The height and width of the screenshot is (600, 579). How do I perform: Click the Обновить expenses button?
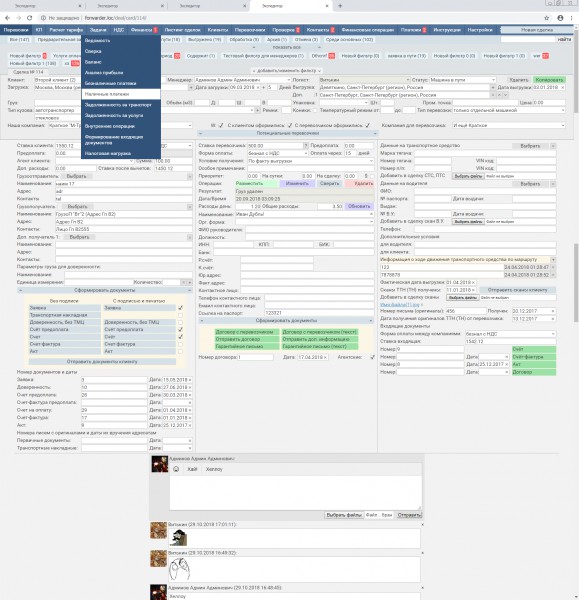[x=359, y=207]
